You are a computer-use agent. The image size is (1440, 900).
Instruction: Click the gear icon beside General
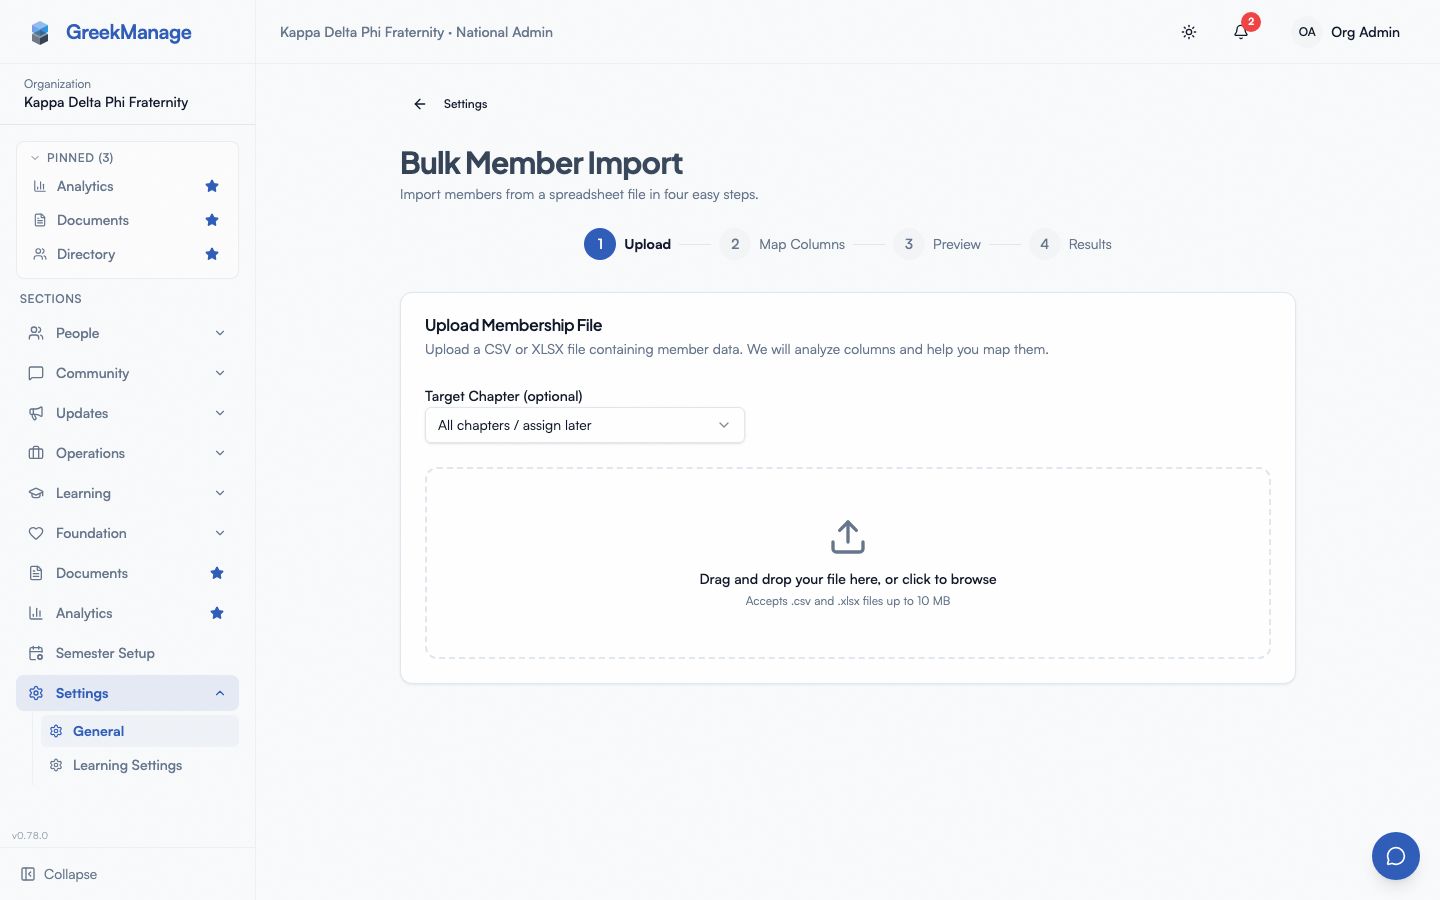tap(56, 731)
